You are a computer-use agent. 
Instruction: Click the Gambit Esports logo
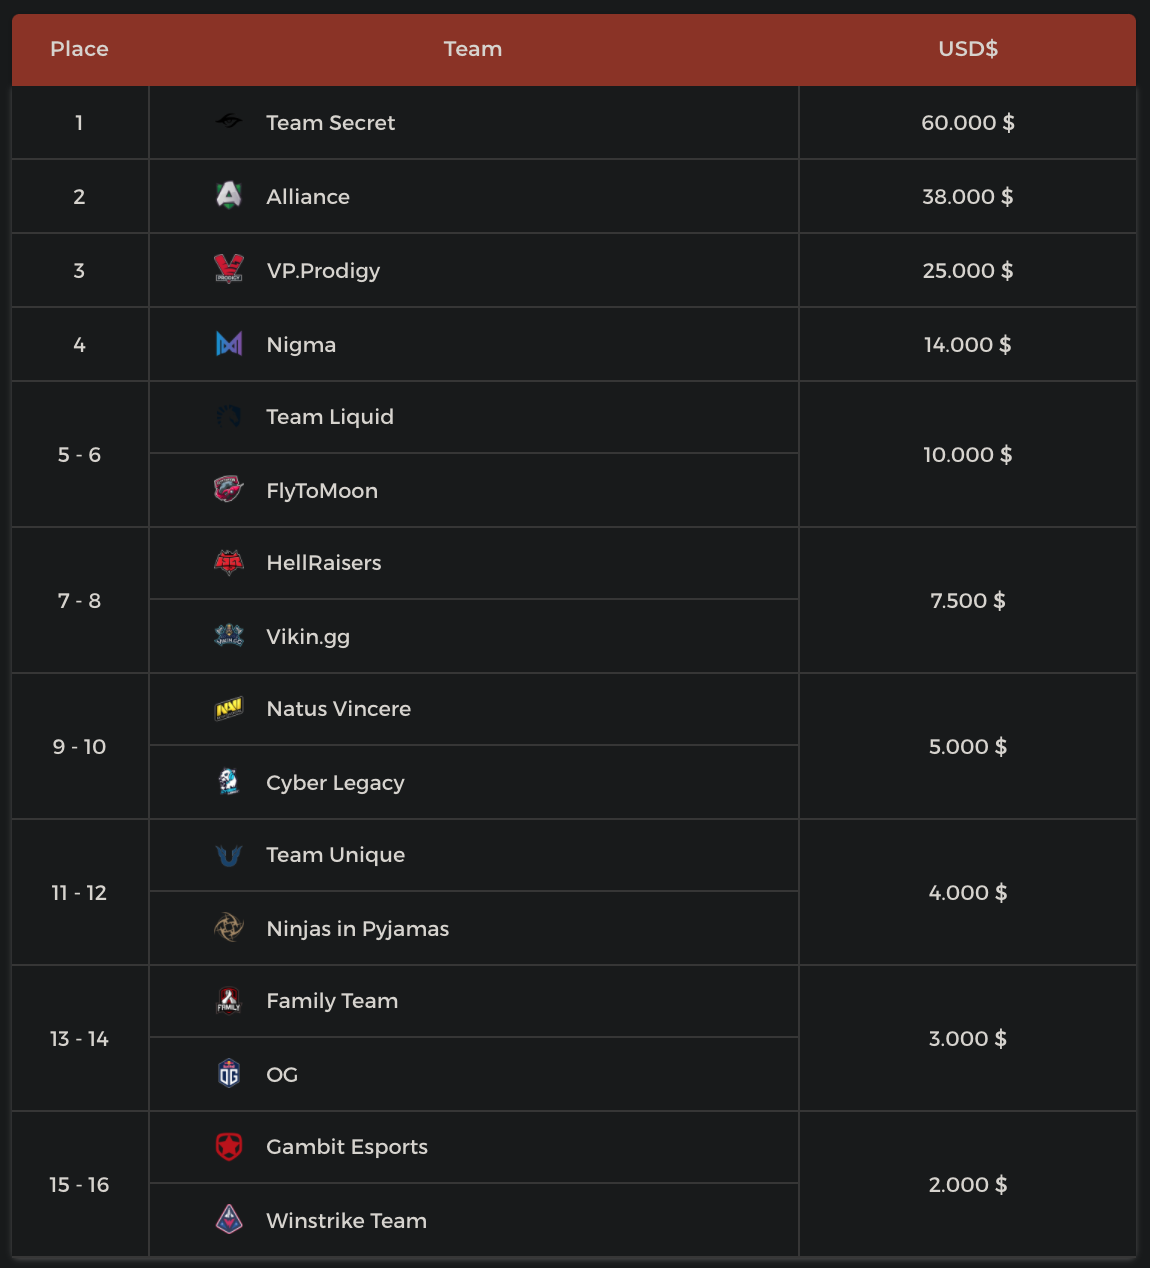[229, 1147]
